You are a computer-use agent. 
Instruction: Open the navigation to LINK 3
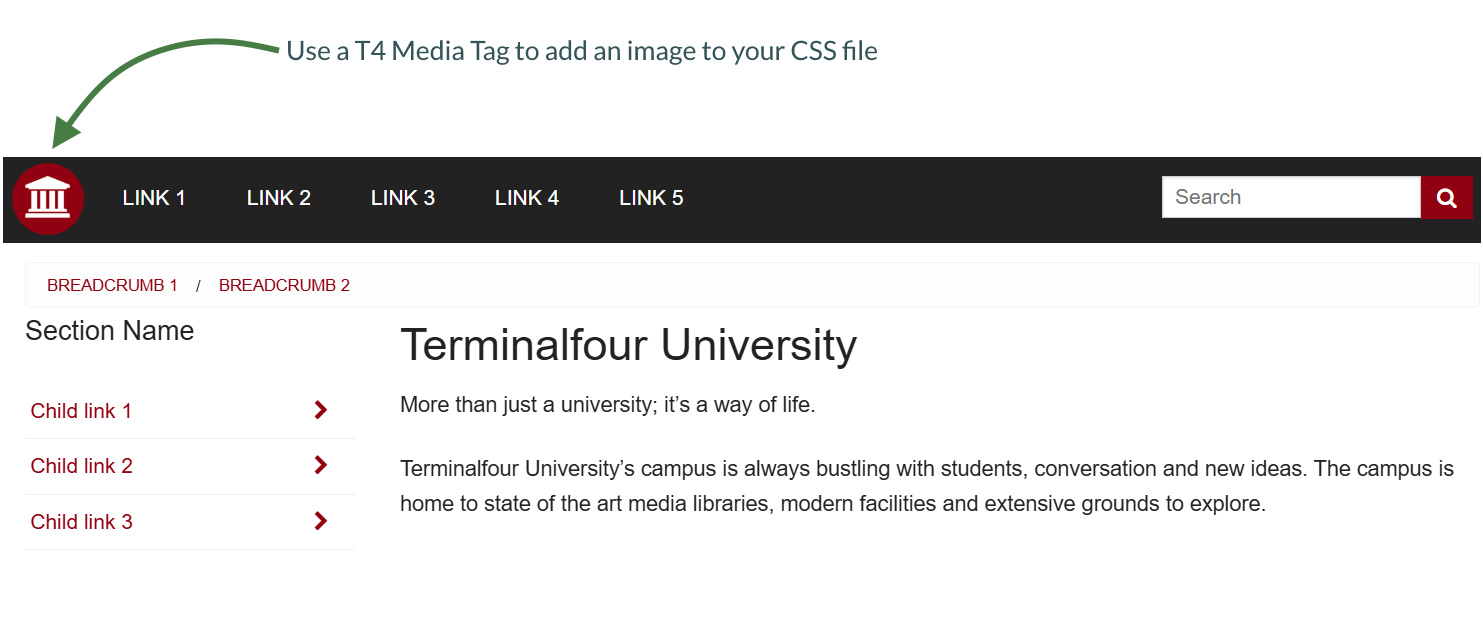pyautogui.click(x=402, y=197)
